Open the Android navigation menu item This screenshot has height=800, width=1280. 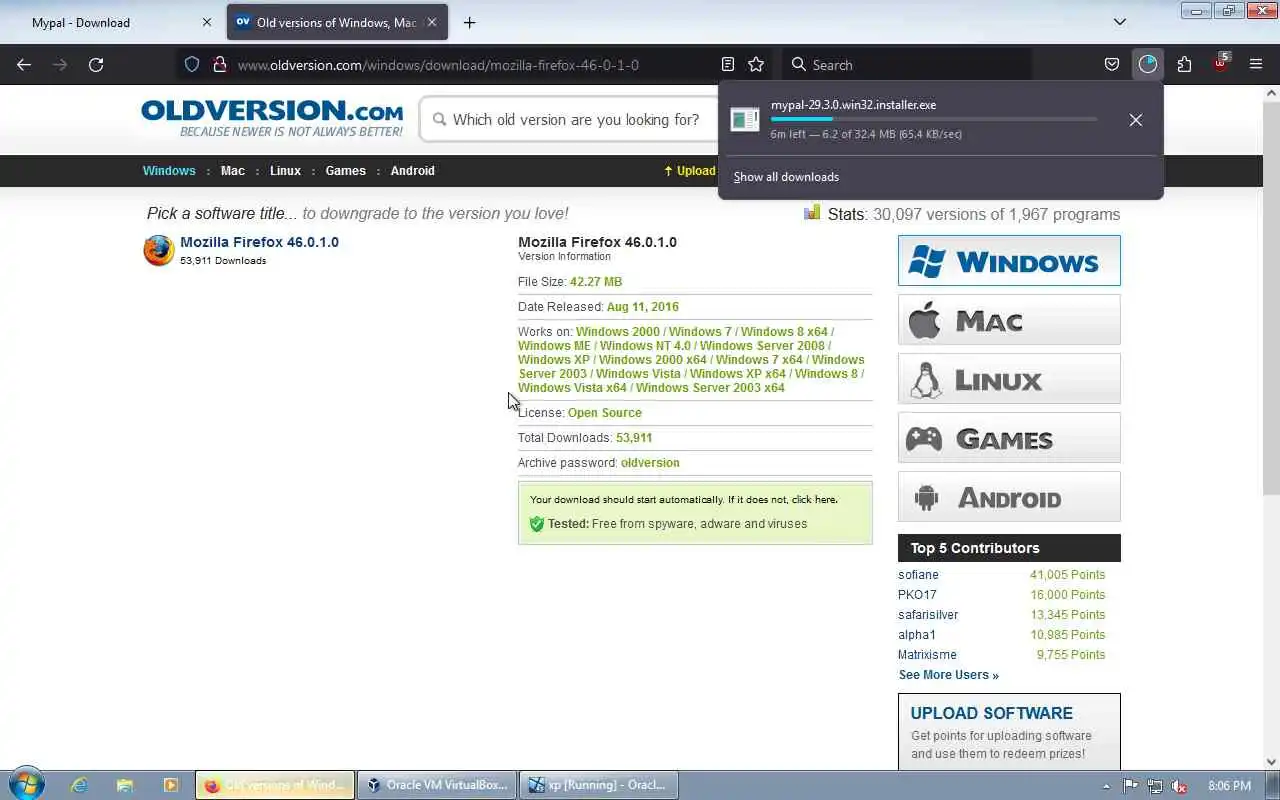413,171
